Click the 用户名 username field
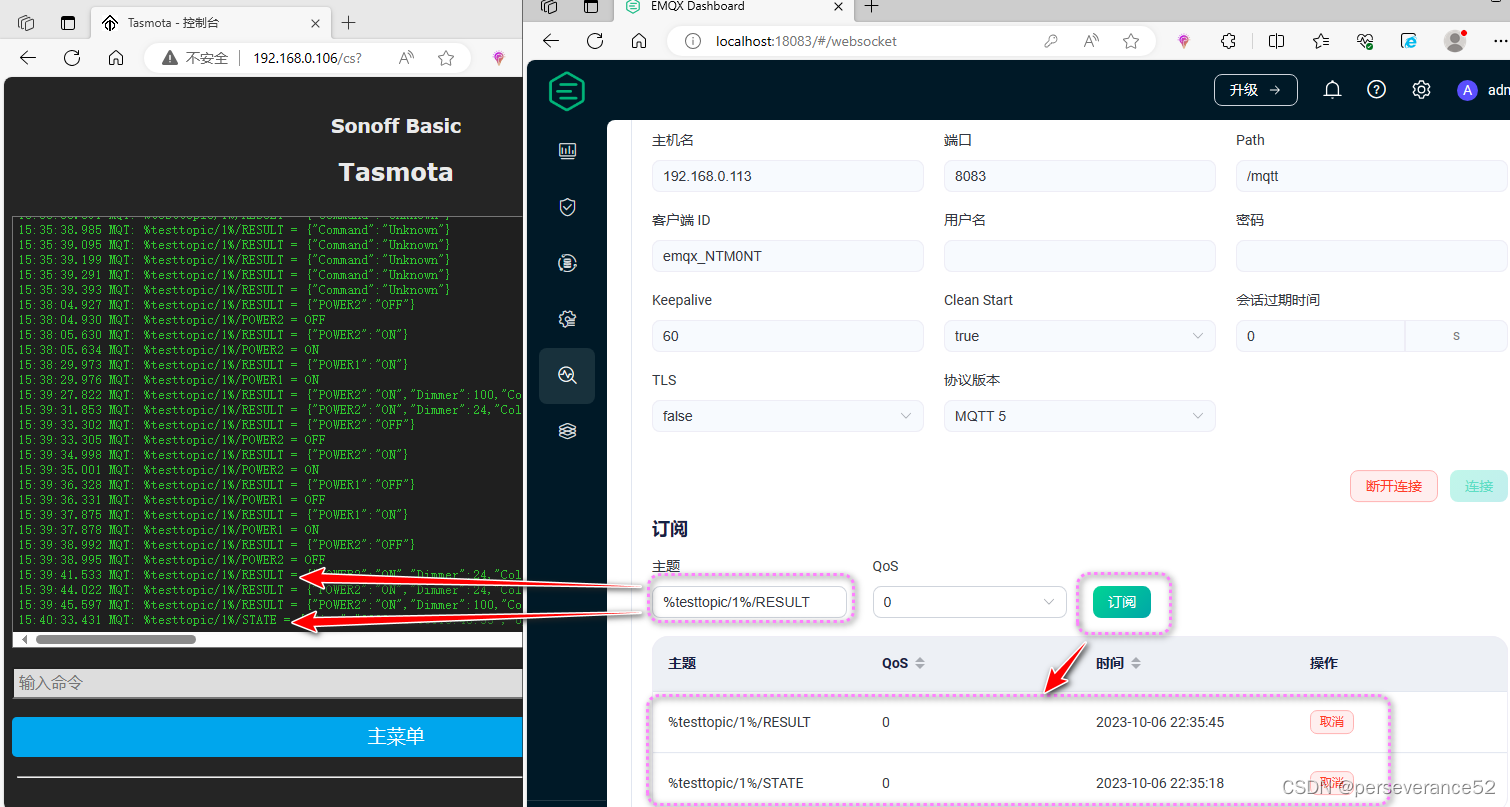1510x807 pixels. point(1079,256)
